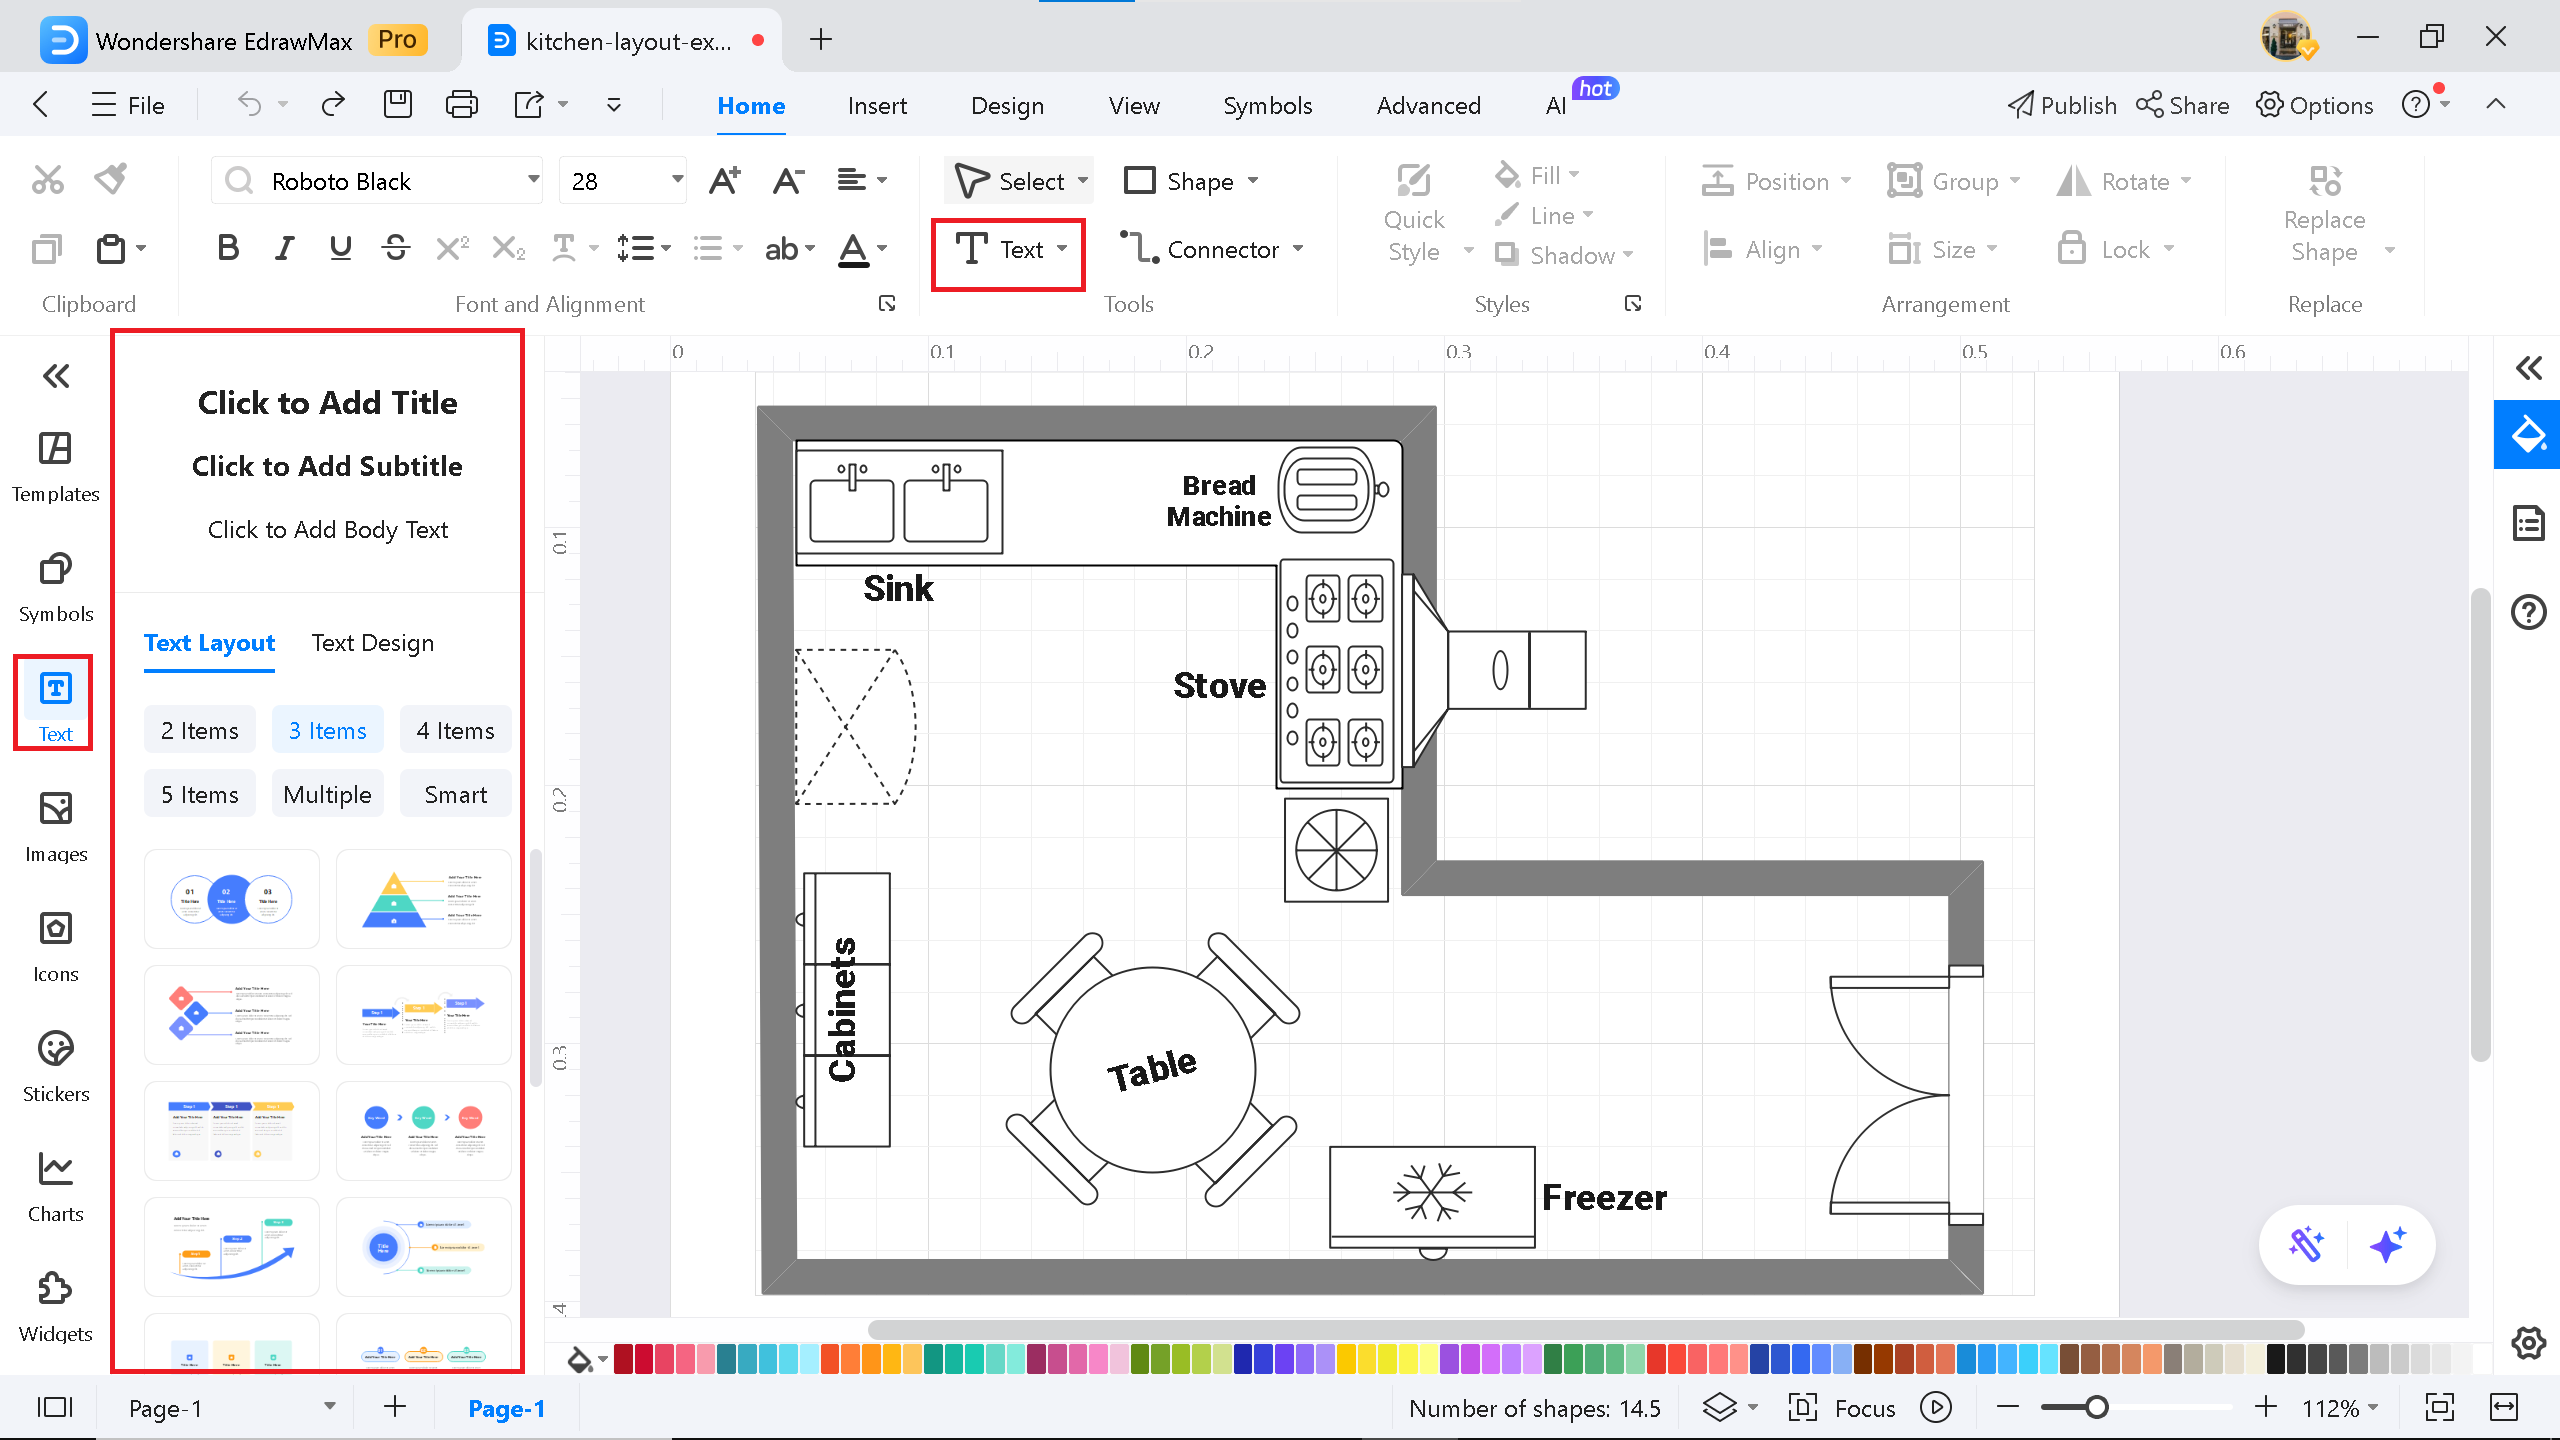Viewport: 2560px width, 1440px height.
Task: Open the Stickers sidebar panel
Action: (x=55, y=1067)
